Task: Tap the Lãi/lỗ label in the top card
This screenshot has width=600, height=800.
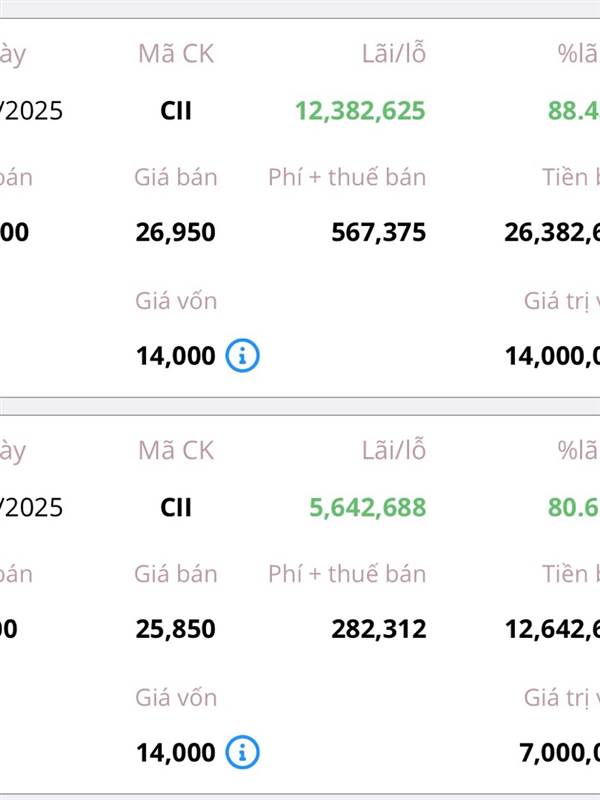Action: (x=393, y=54)
